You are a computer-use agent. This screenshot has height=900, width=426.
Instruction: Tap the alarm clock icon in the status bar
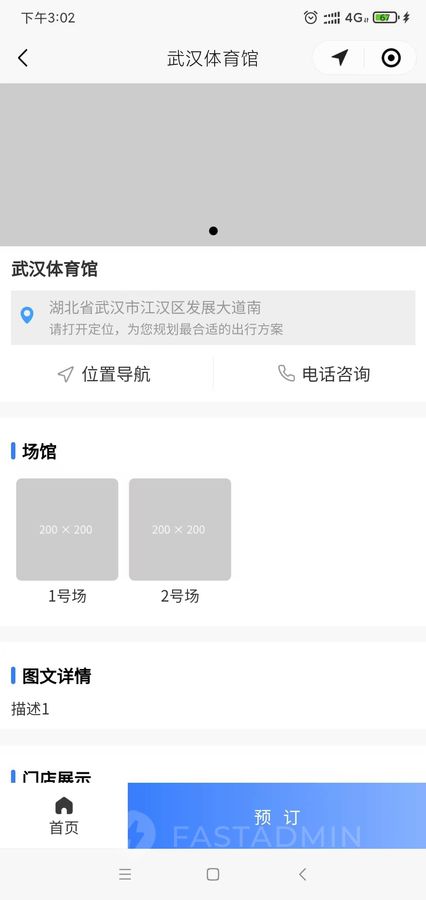coord(311,18)
